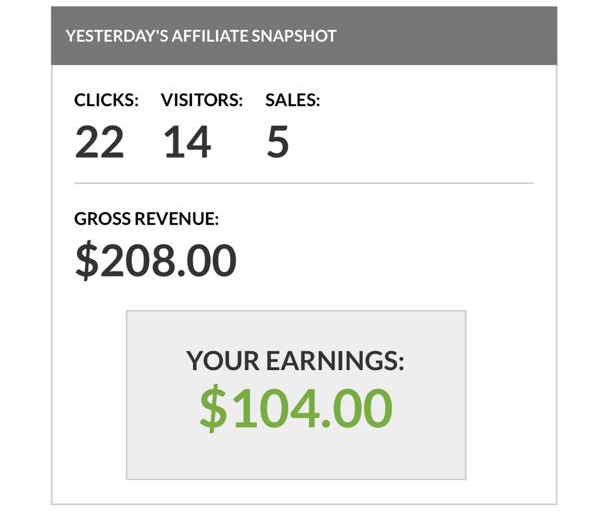The height and width of the screenshot is (513, 608).
Task: Click the horizontal divider below the stats
Action: 304,183
